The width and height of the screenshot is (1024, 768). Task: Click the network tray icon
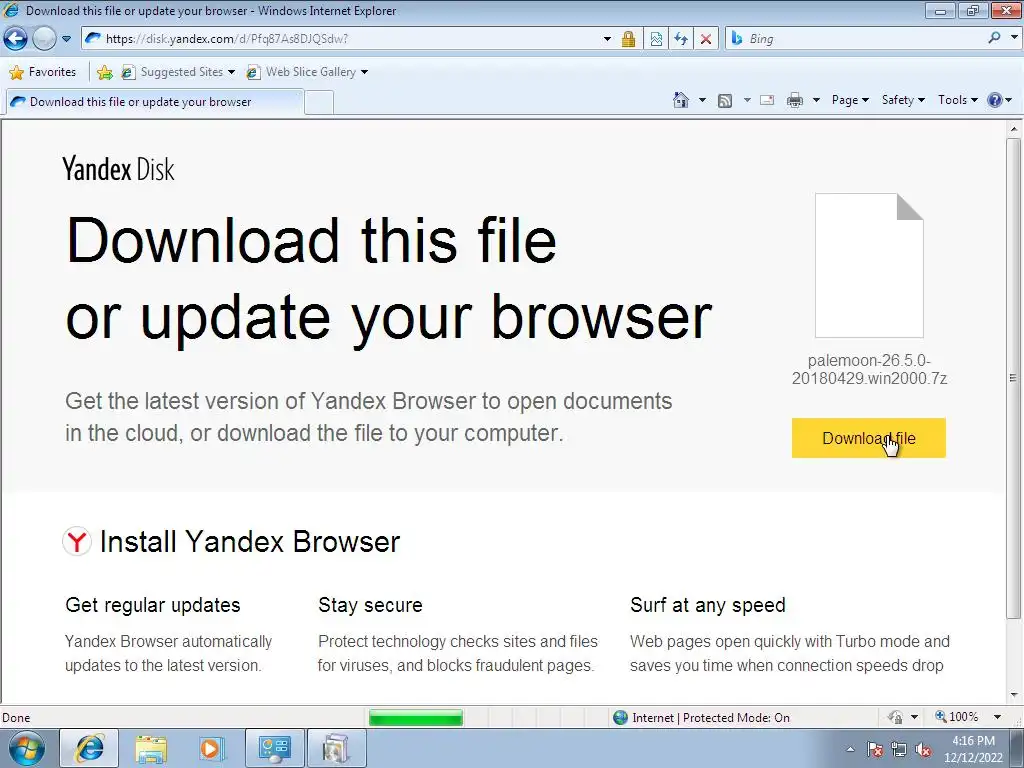tap(899, 749)
